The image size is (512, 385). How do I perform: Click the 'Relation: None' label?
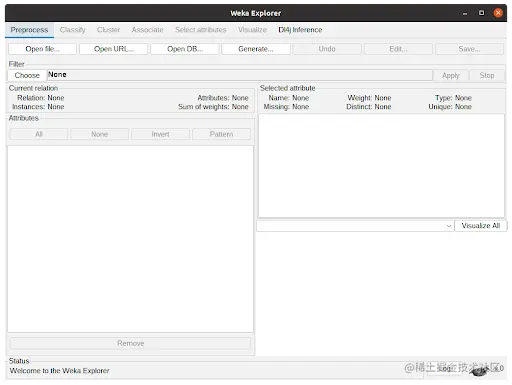(41, 98)
